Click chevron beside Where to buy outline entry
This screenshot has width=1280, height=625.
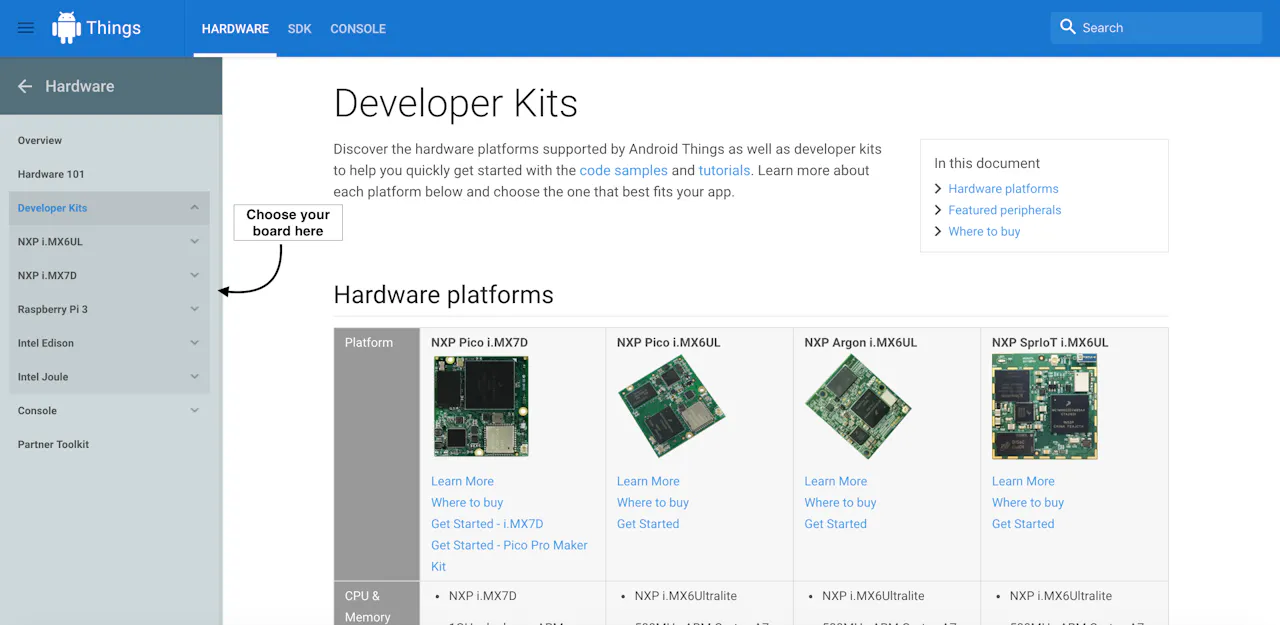(938, 231)
